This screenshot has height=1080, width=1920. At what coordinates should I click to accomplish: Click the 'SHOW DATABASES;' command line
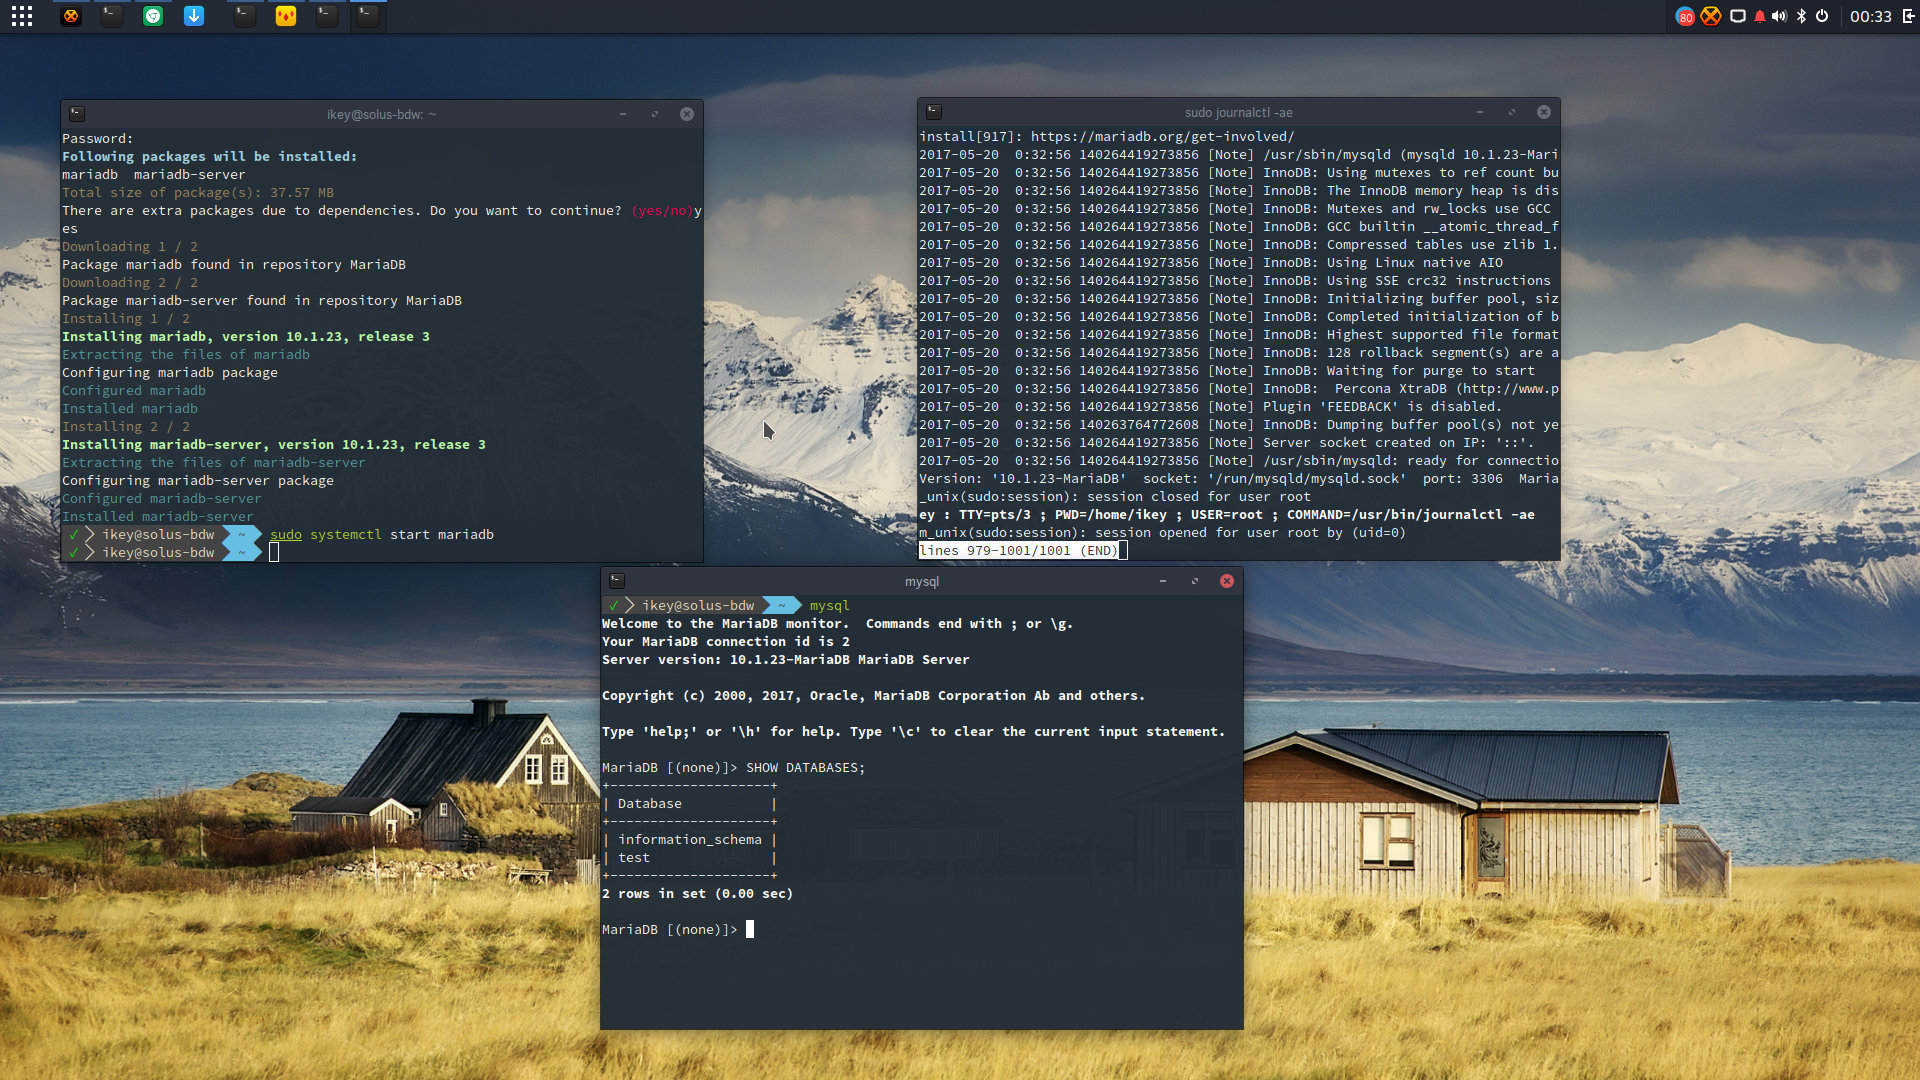[x=806, y=768]
